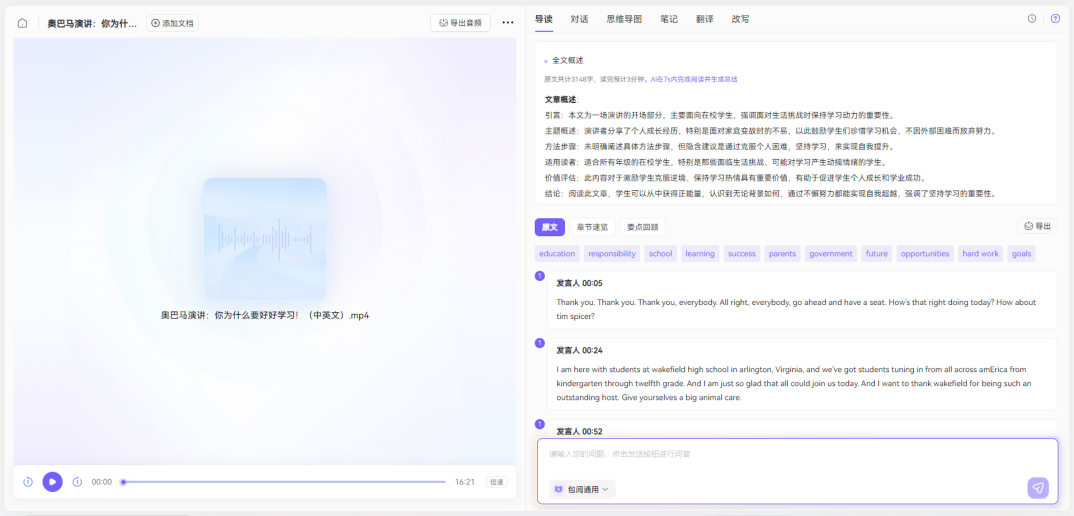Click the current time 00:00

[x=101, y=482]
